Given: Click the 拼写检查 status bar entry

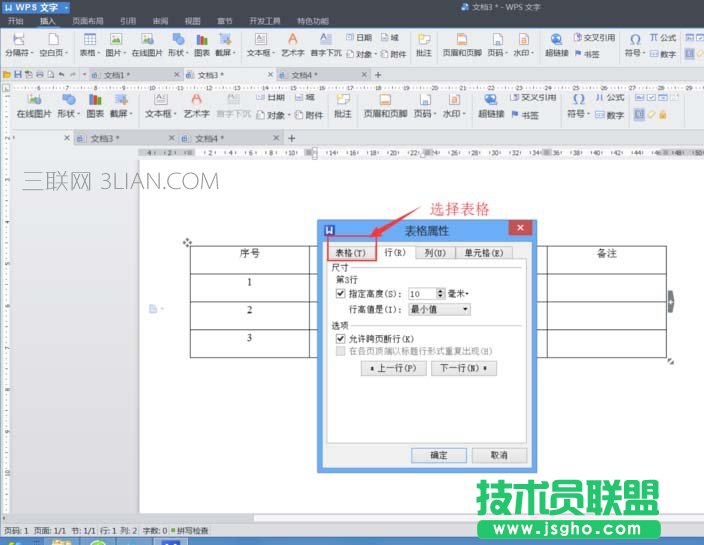Looking at the screenshot, I should pyautogui.click(x=189, y=531).
